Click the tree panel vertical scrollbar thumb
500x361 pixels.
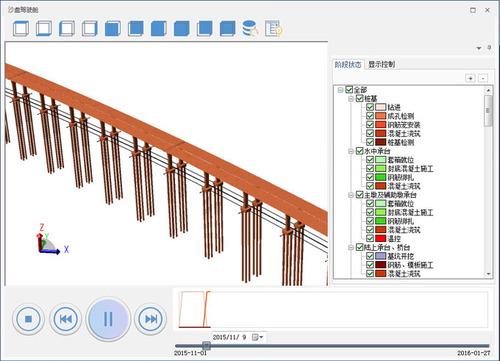(489, 111)
